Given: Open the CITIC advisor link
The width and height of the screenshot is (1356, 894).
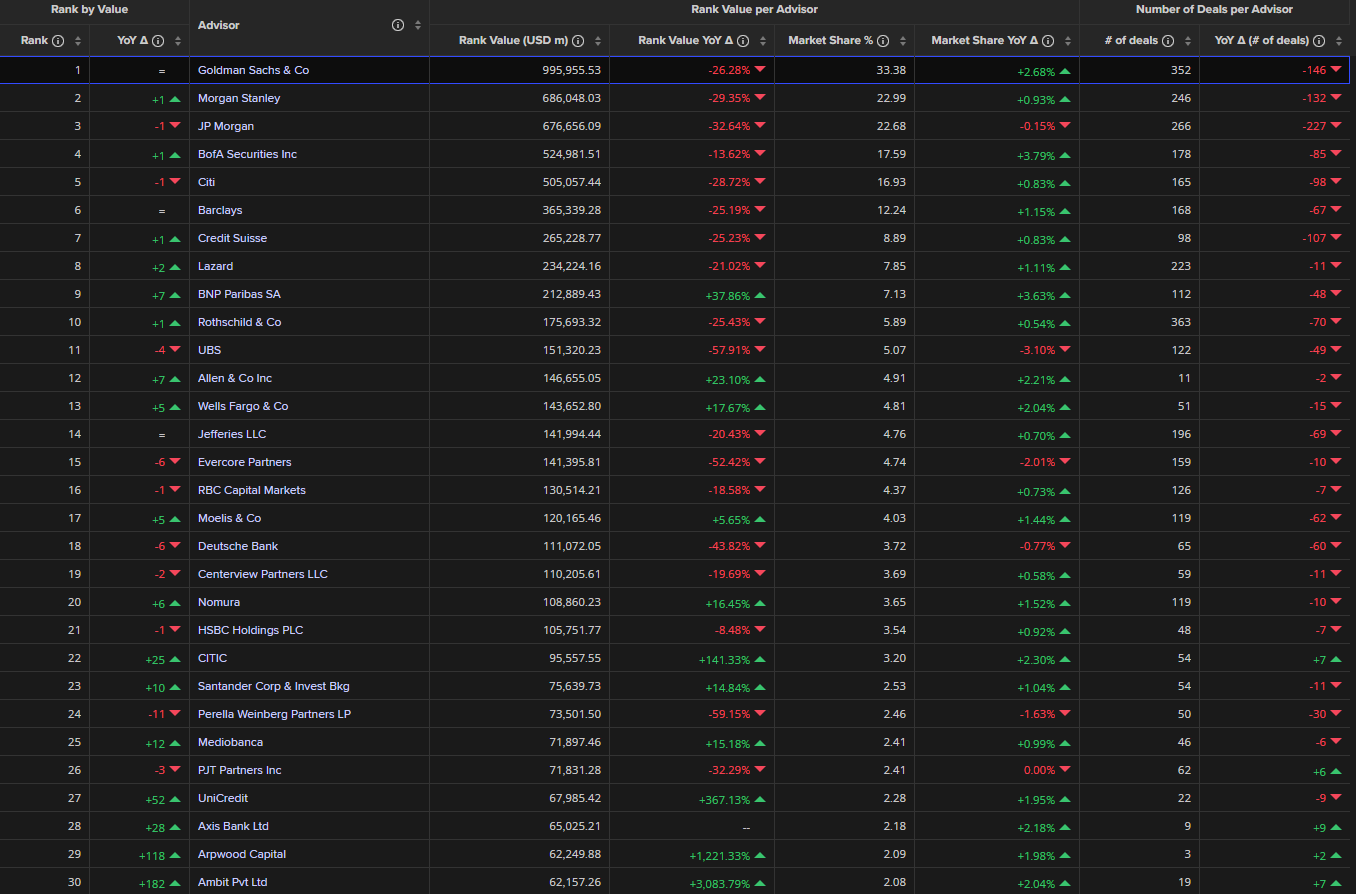Looking at the screenshot, I should coord(212,658).
